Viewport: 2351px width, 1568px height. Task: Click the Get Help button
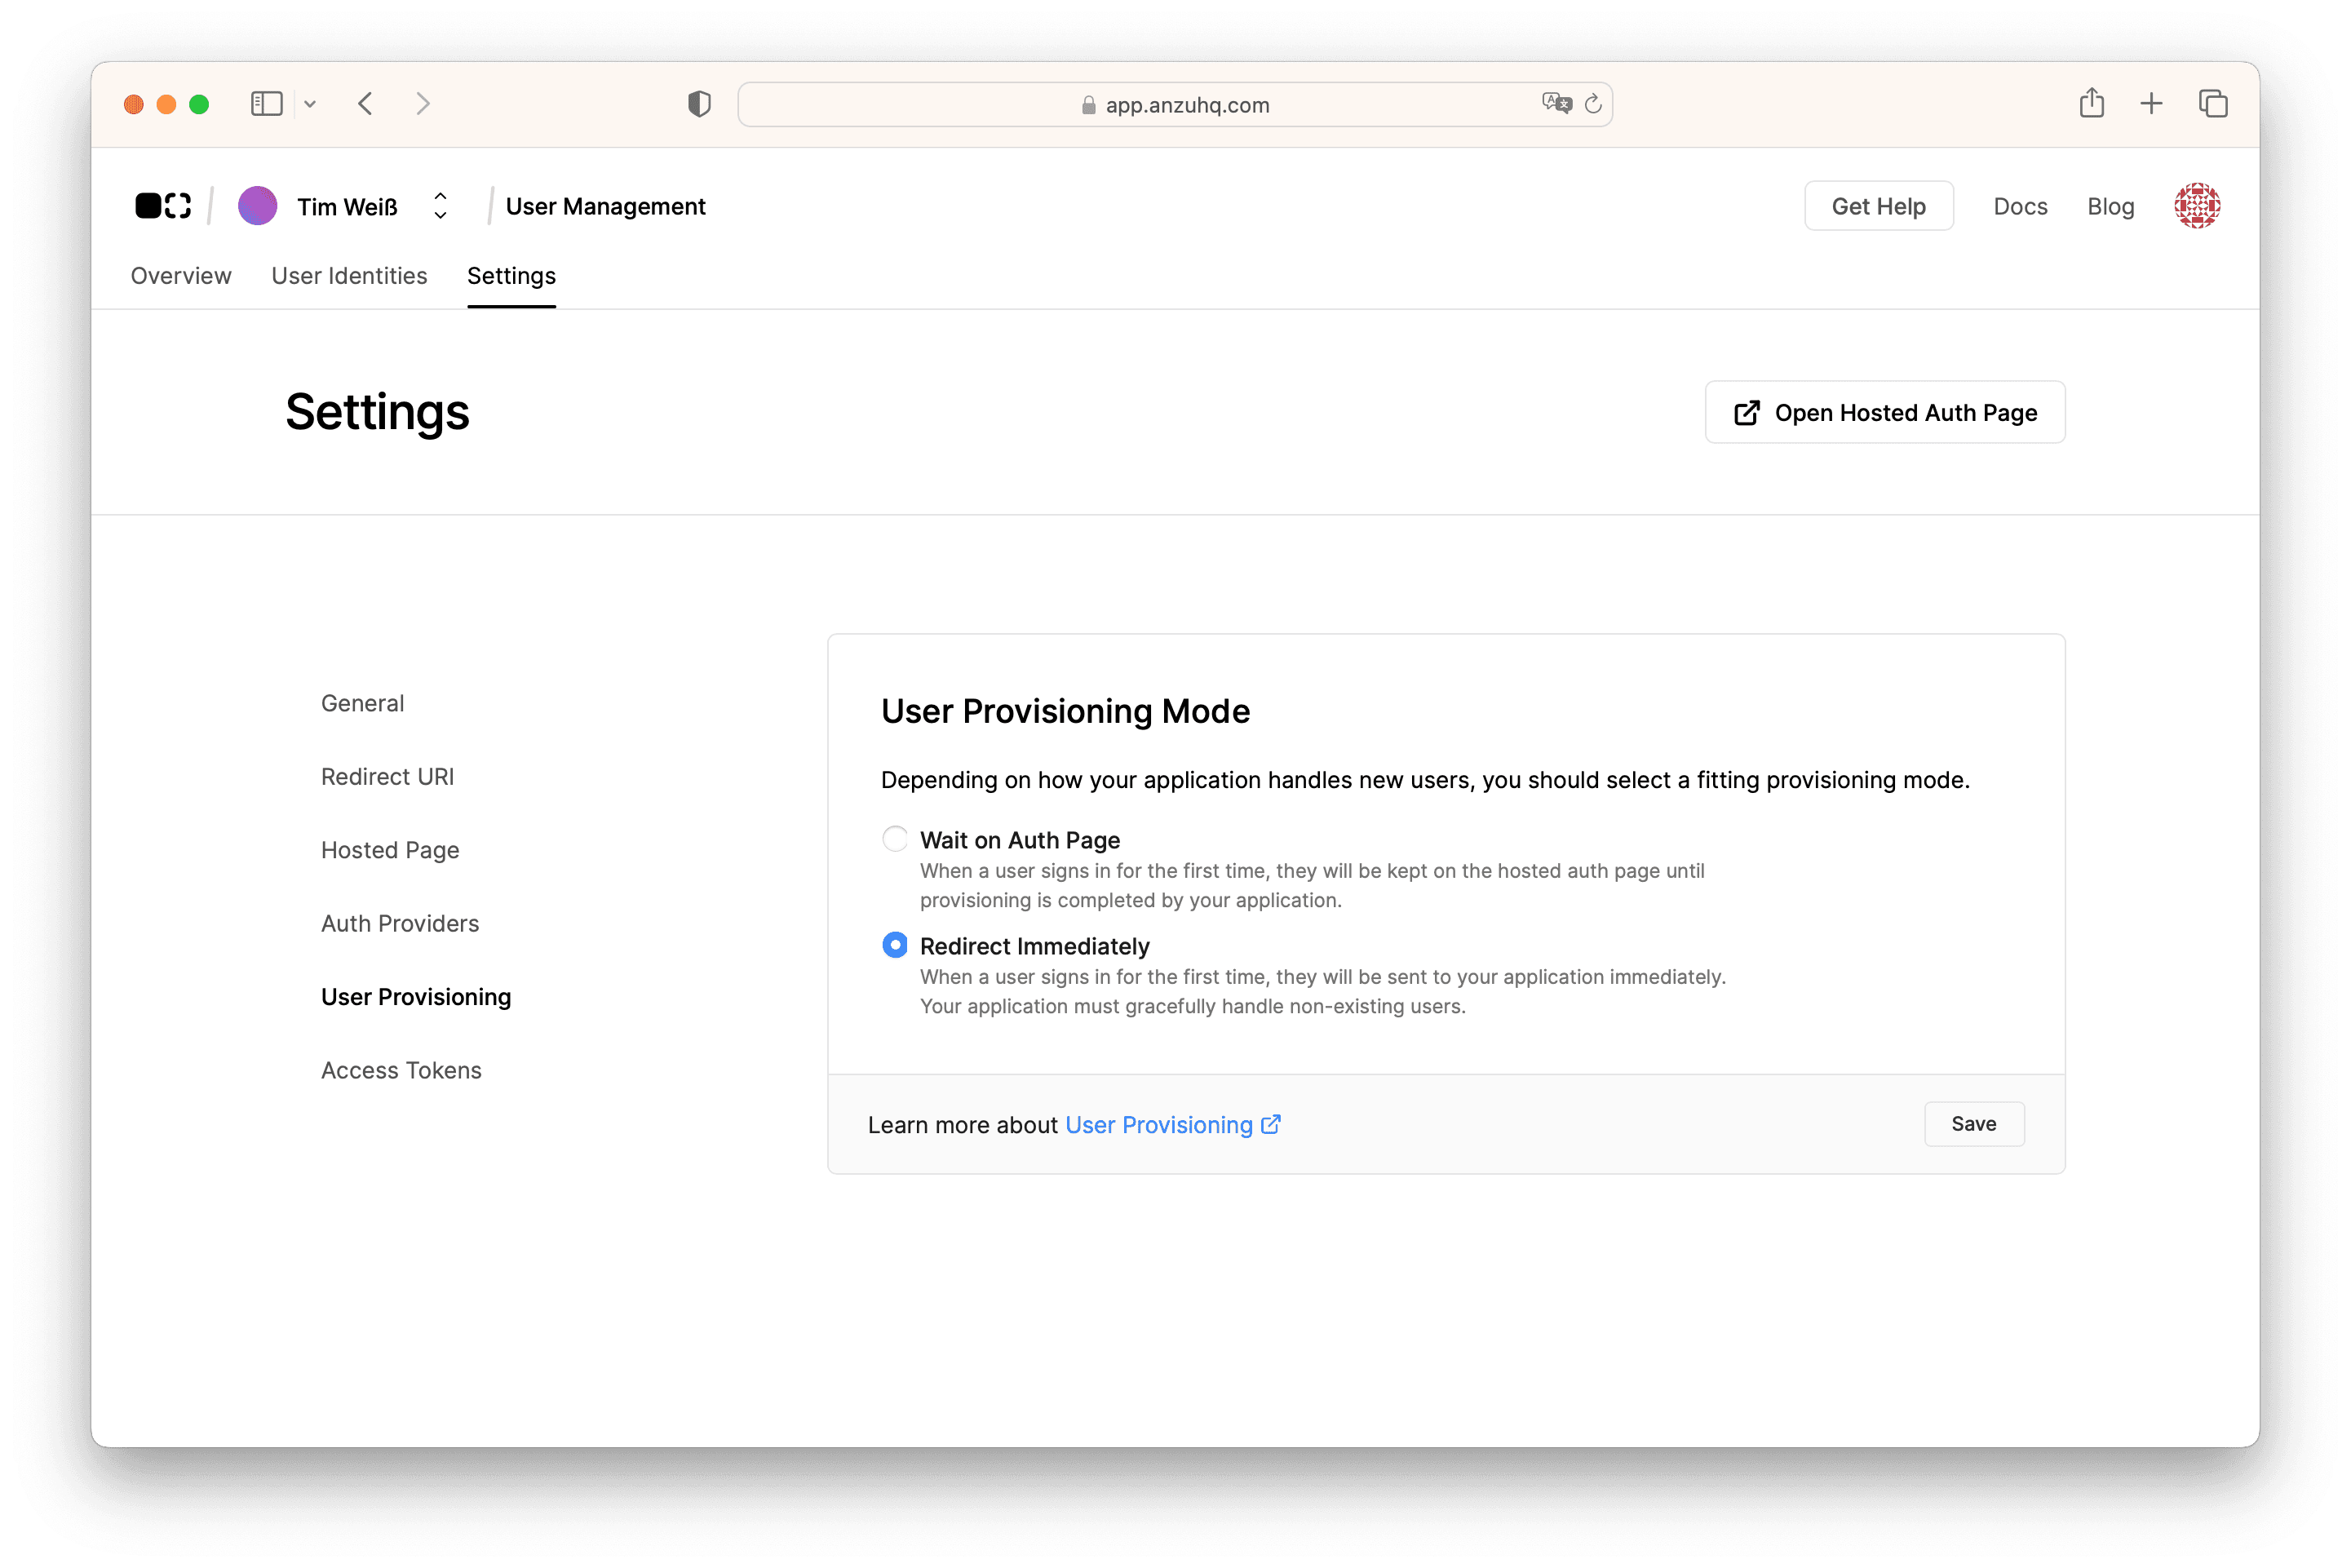click(x=1878, y=206)
